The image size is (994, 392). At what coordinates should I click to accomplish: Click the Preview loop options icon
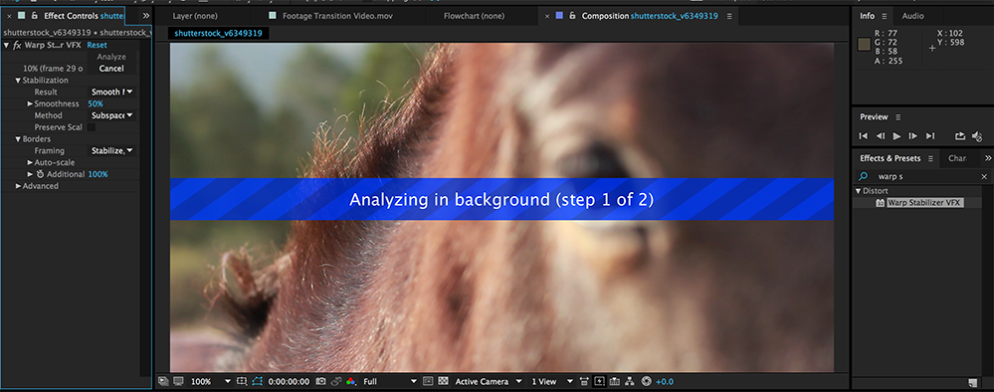(960, 136)
